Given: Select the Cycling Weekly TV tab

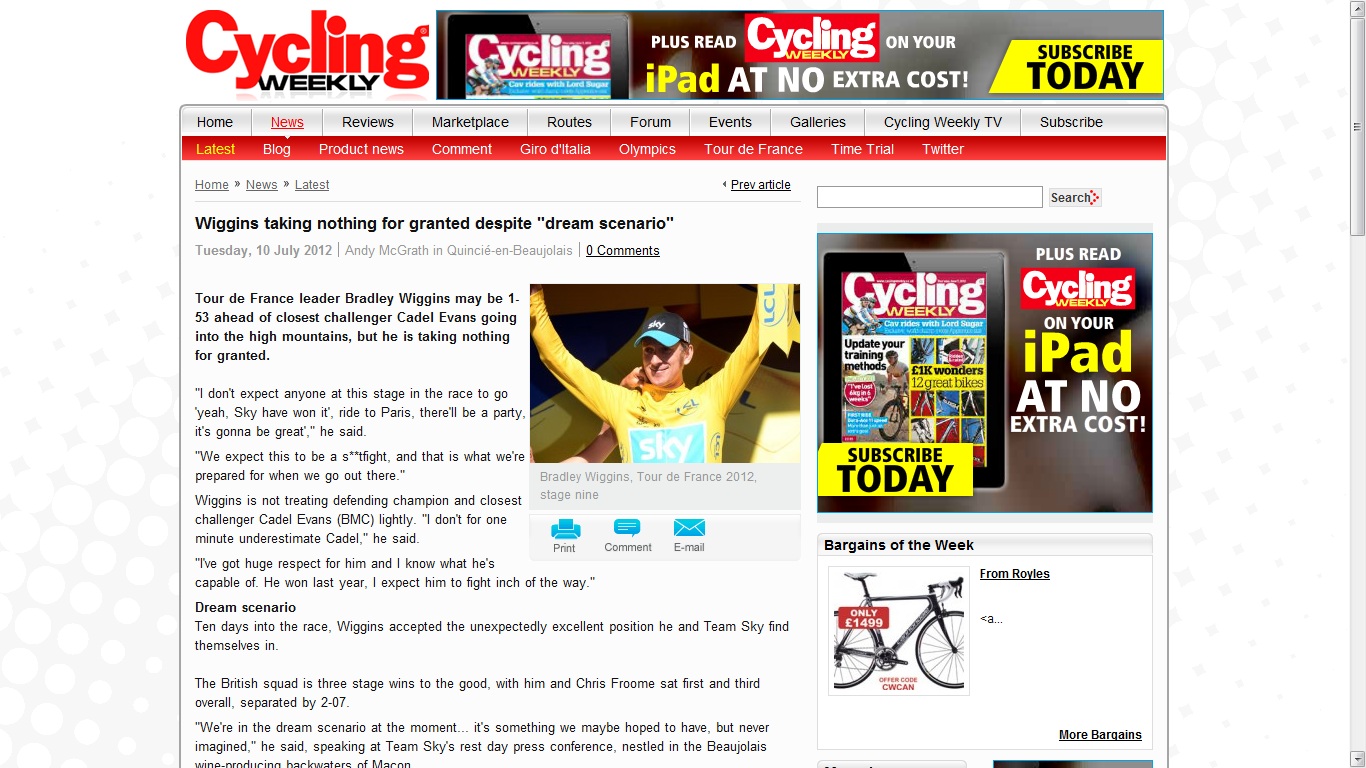Looking at the screenshot, I should click(x=943, y=122).
